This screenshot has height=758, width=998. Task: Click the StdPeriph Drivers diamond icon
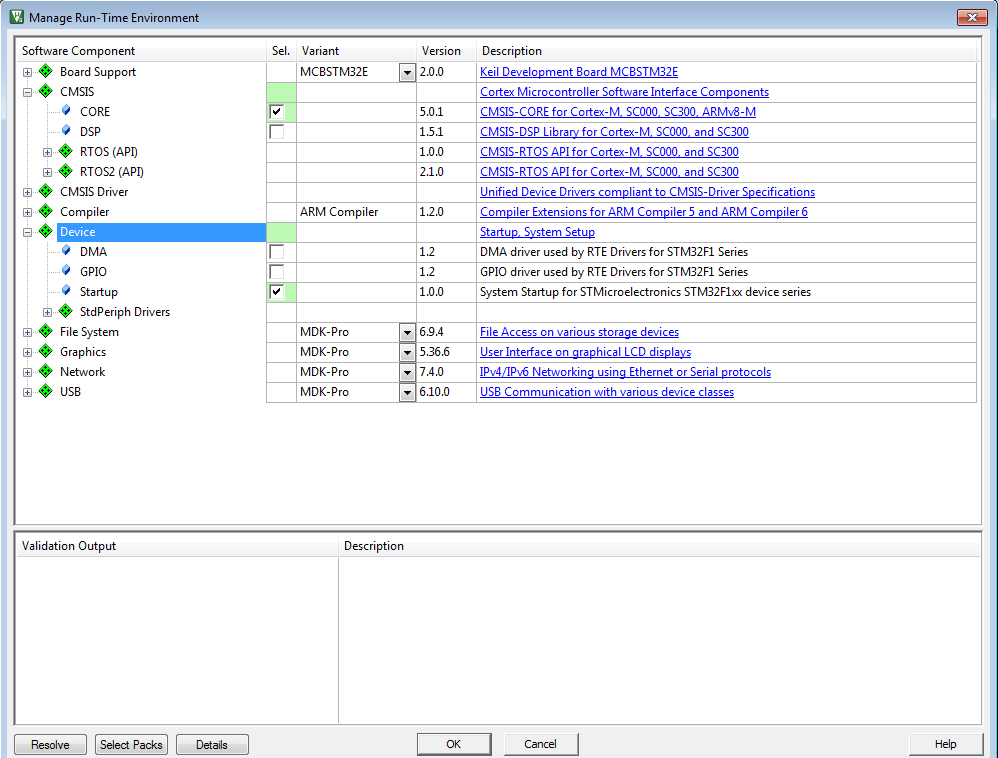(66, 311)
